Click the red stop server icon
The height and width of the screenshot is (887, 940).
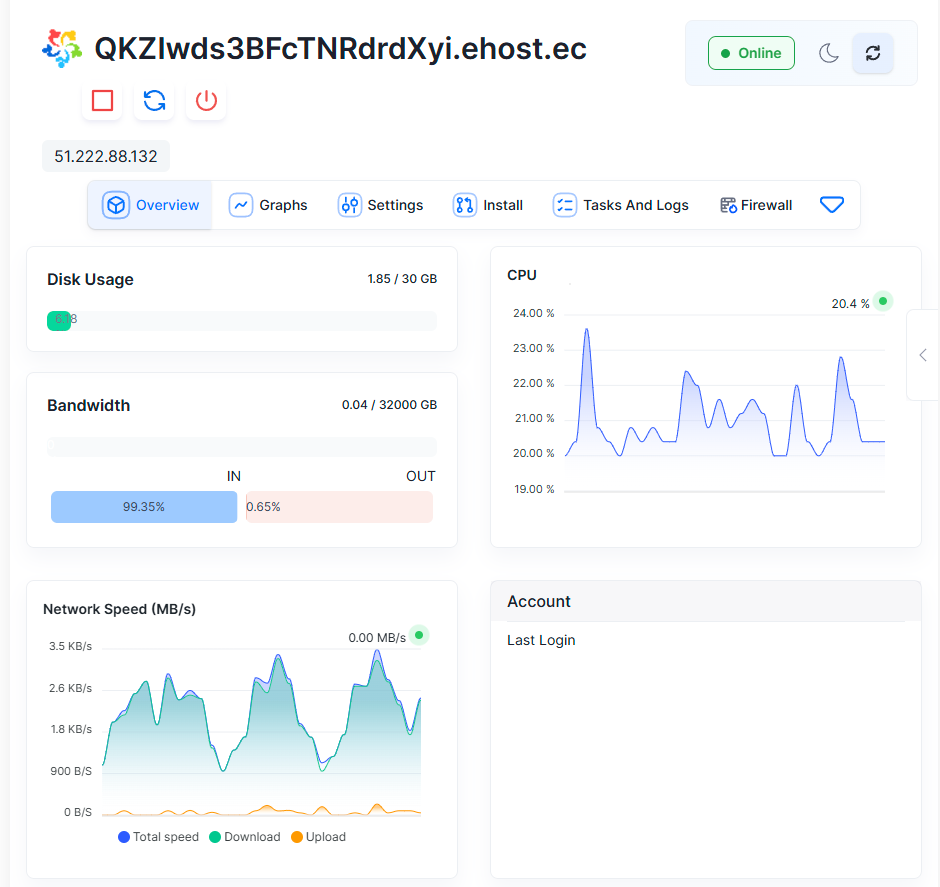[102, 101]
